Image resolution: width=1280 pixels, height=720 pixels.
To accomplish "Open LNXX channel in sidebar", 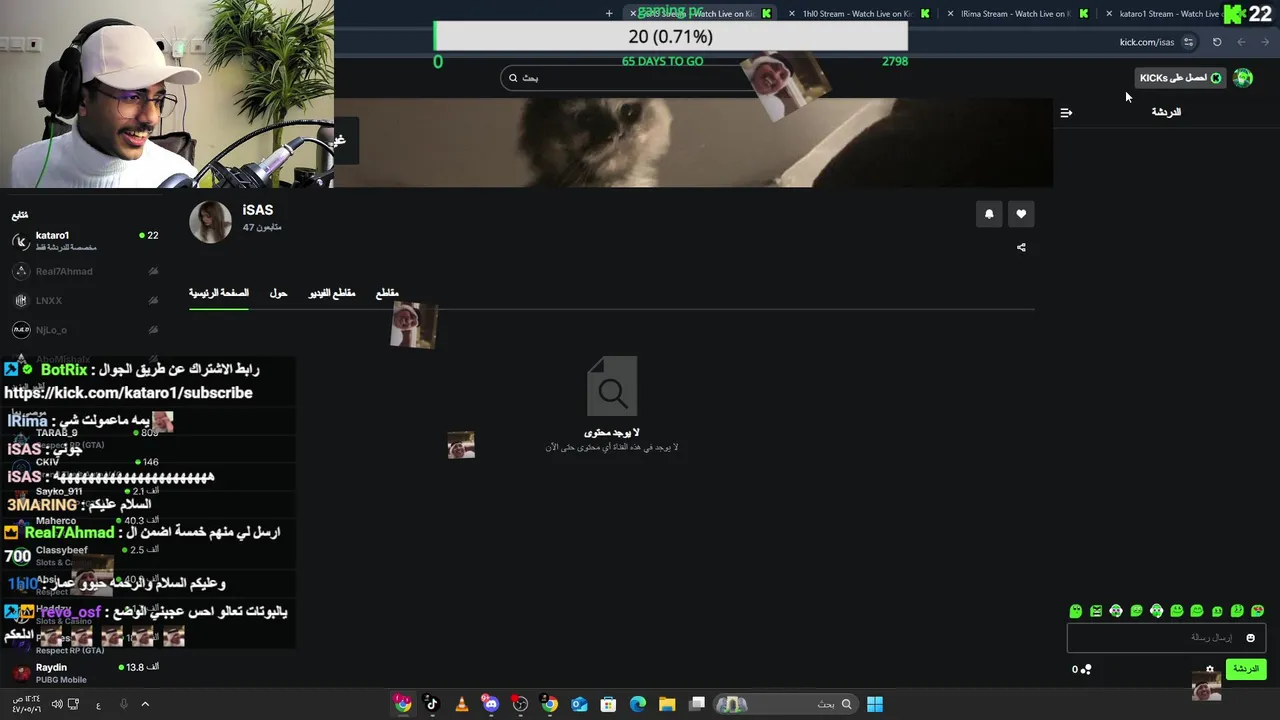I will [85, 300].
